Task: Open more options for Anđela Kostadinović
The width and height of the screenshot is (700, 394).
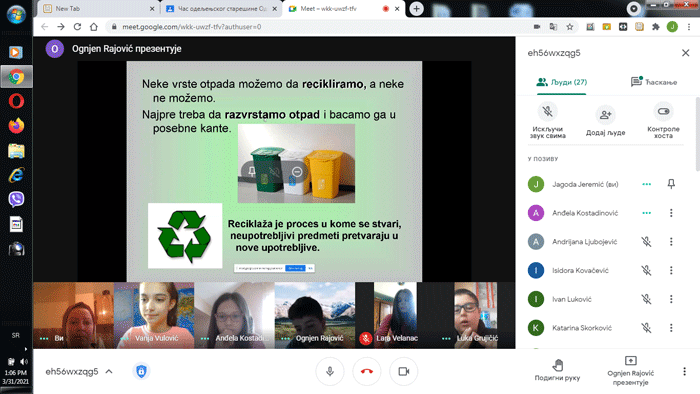Action: (671, 213)
